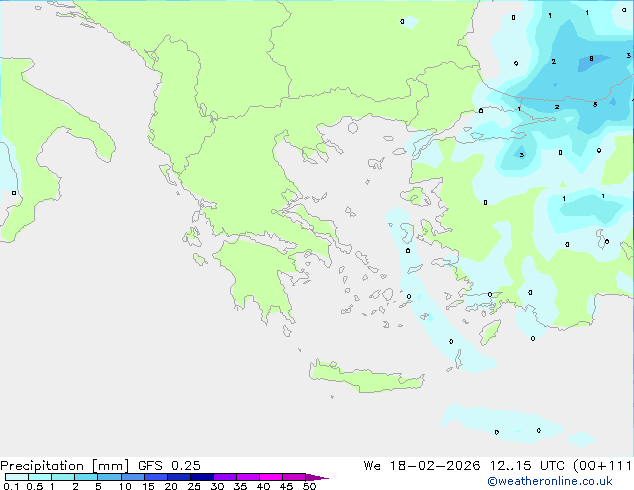Pick the 15–20 mm blue legend swatch
The width and height of the screenshot is (634, 490).
155,477
